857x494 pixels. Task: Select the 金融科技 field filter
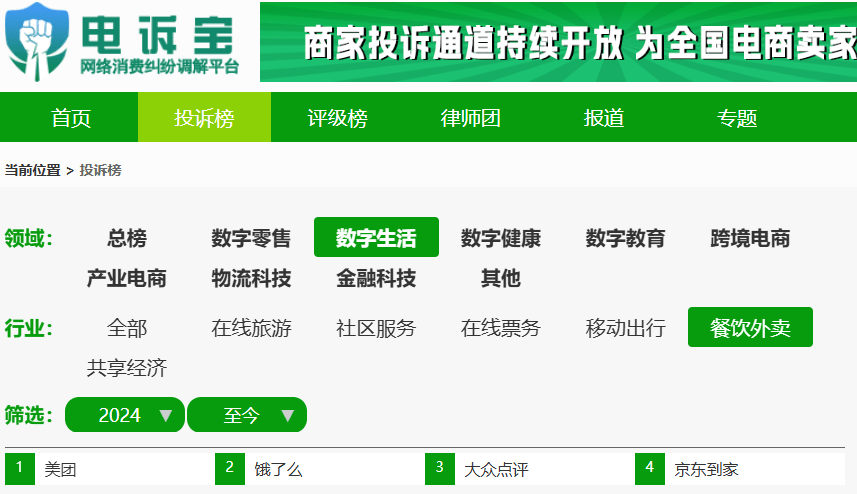pyautogui.click(x=376, y=278)
